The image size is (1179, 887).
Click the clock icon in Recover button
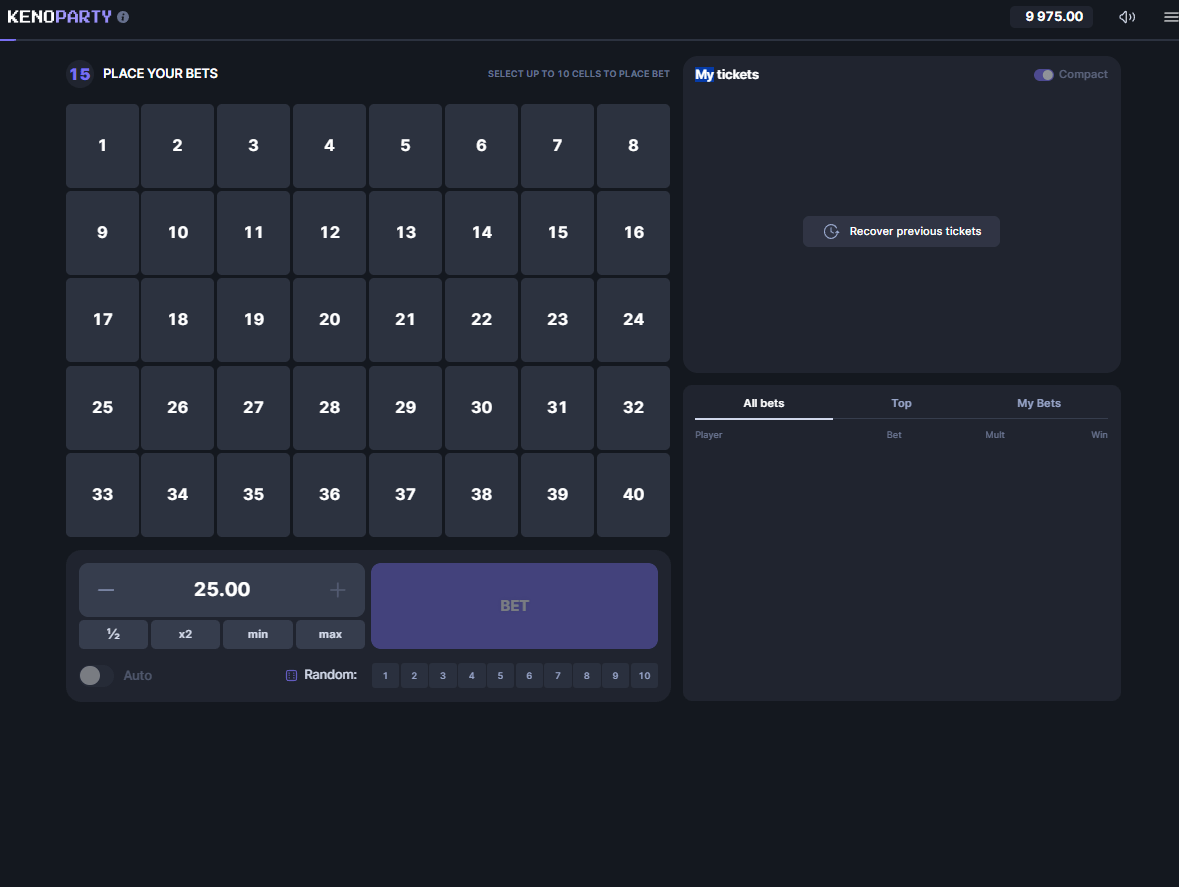(831, 231)
